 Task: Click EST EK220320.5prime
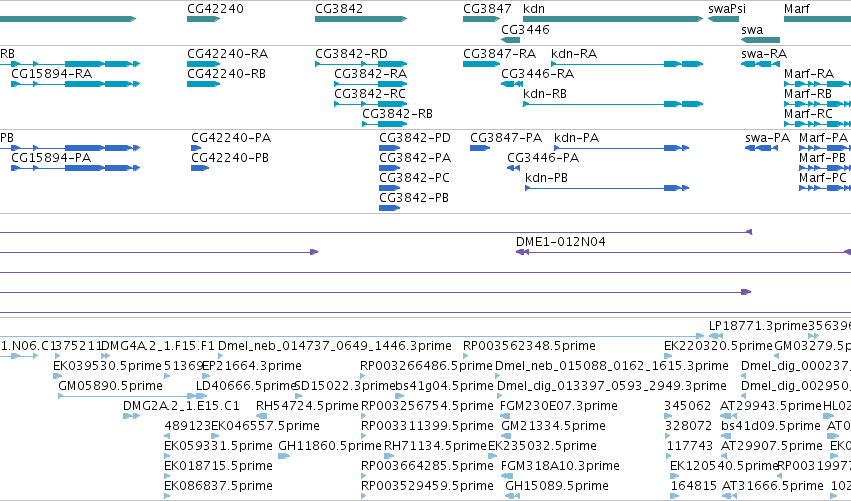(718, 346)
